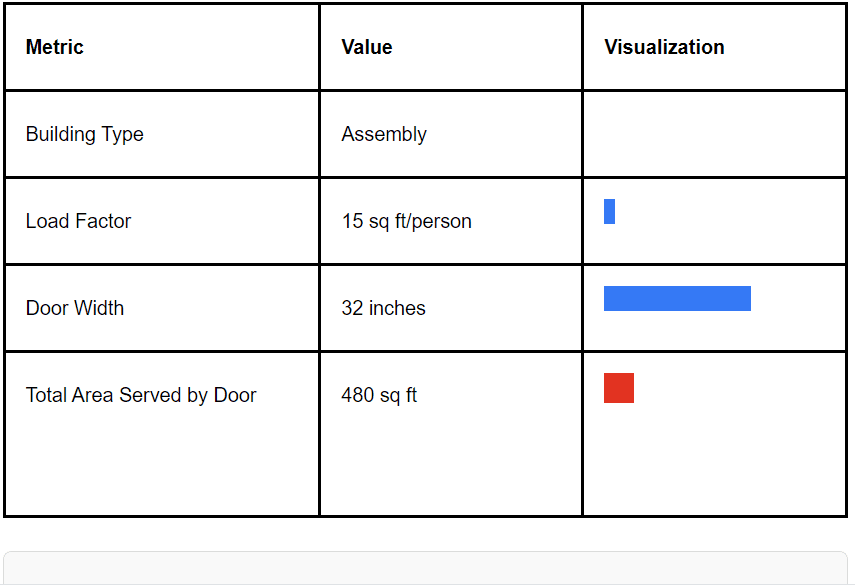Click empty Visualization cell in Building Type row
855x585 pixels.
point(714,134)
